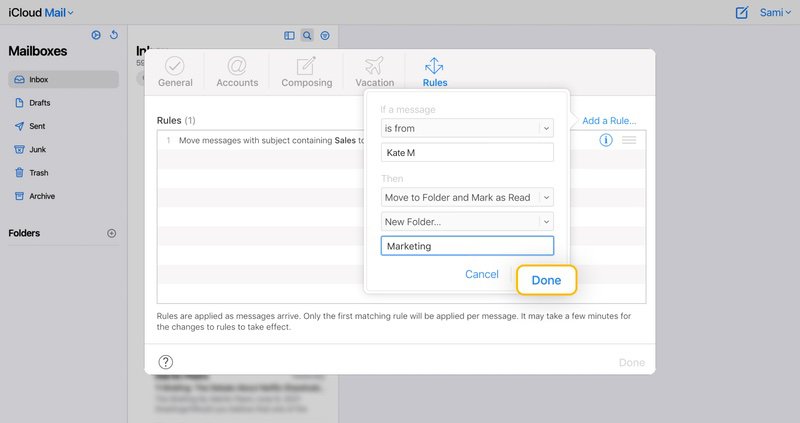Click the filter messages icon

[325, 36]
